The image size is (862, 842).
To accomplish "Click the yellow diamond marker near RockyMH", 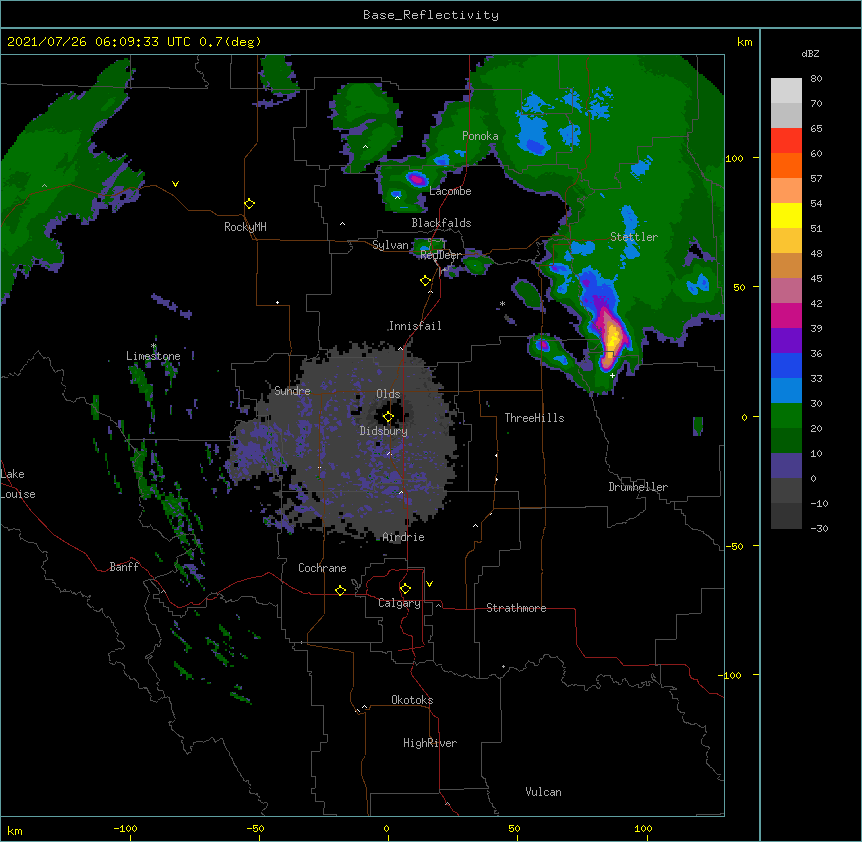I will tap(249, 204).
